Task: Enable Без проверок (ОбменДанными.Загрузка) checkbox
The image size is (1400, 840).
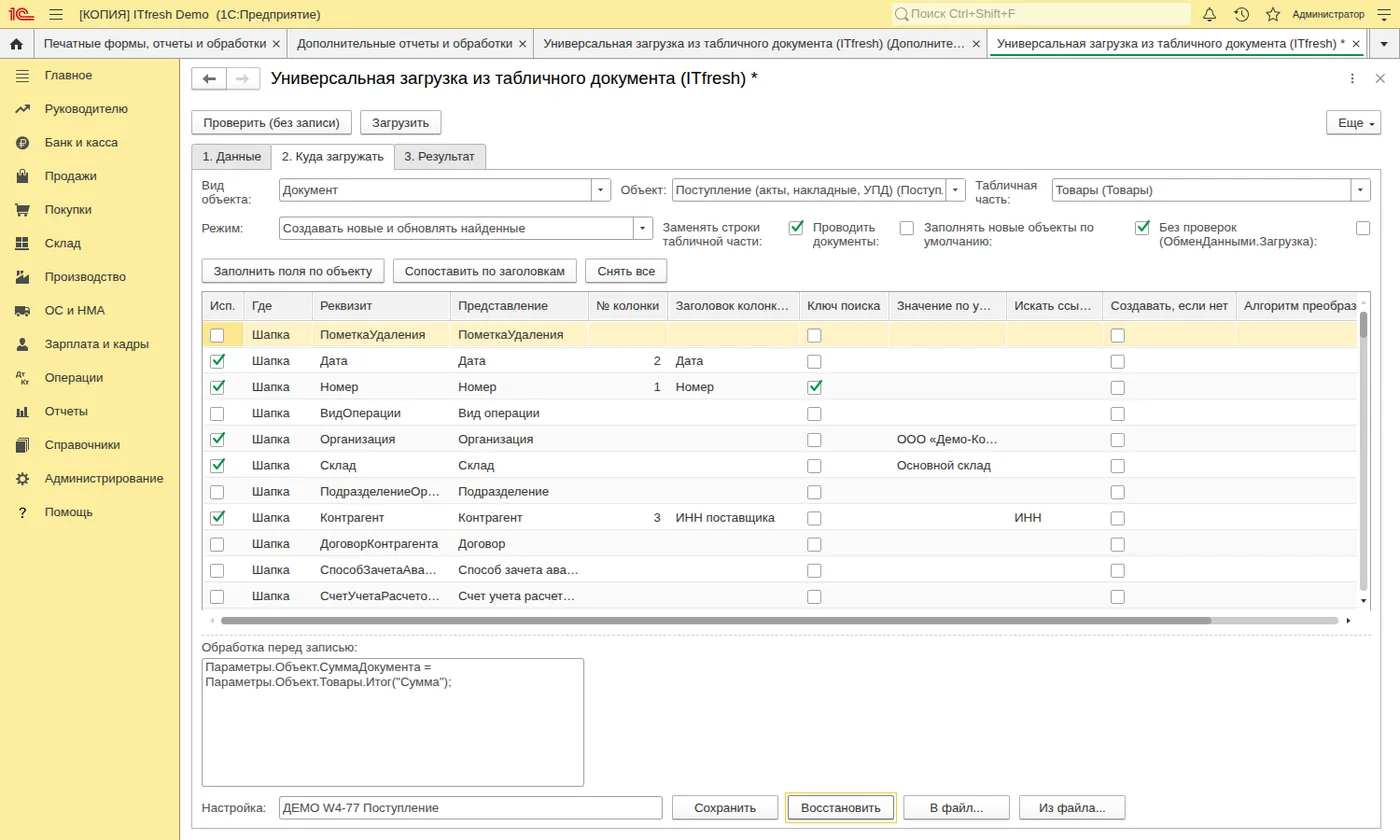Action: (x=1363, y=228)
